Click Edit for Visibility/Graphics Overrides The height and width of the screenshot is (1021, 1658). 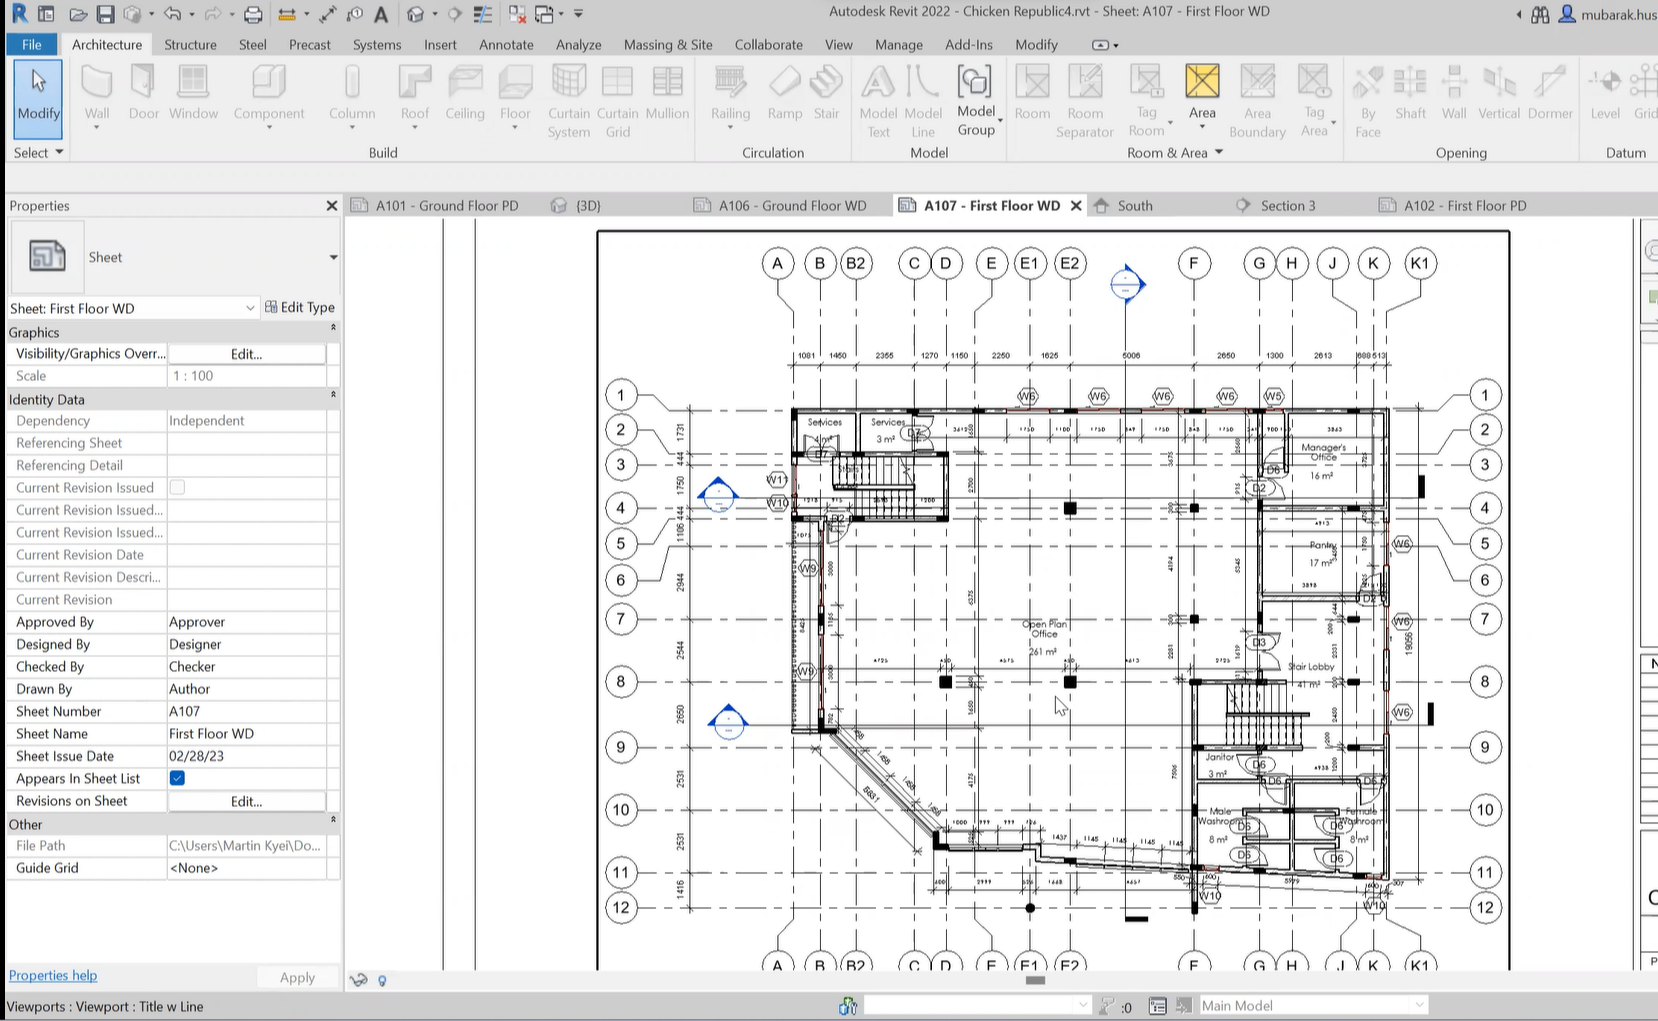(x=246, y=354)
